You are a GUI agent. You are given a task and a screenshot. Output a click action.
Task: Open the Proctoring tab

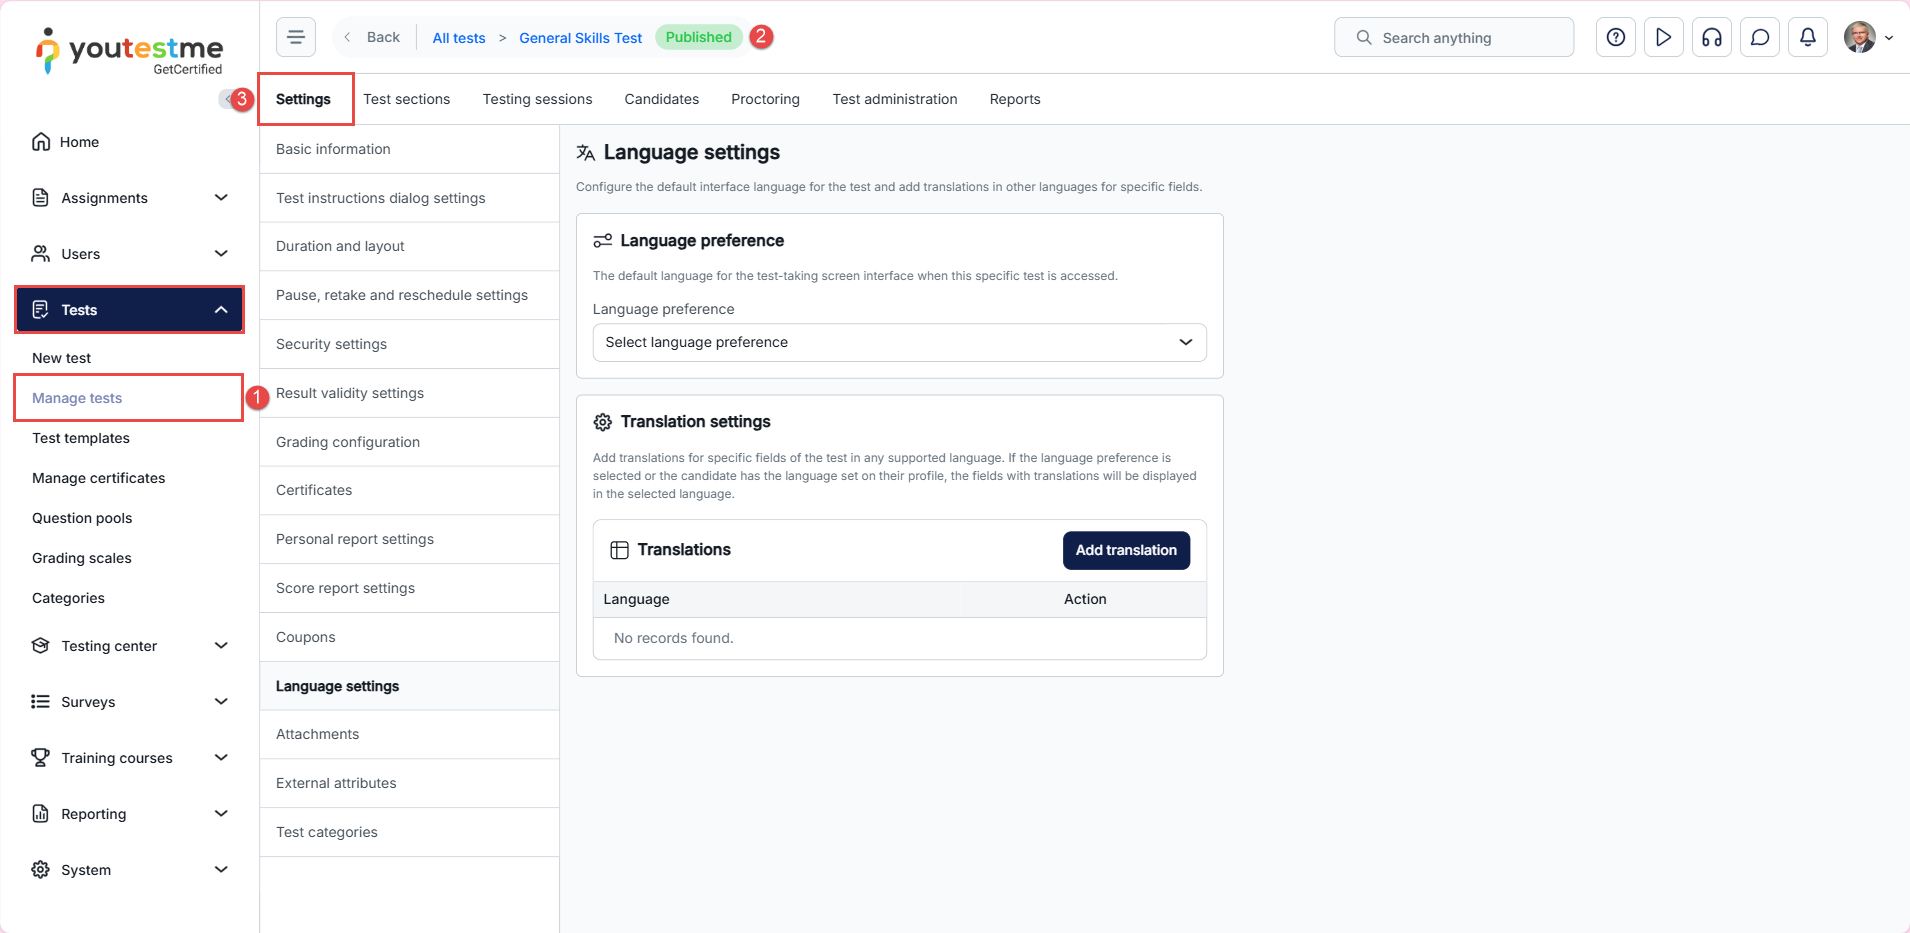(765, 99)
